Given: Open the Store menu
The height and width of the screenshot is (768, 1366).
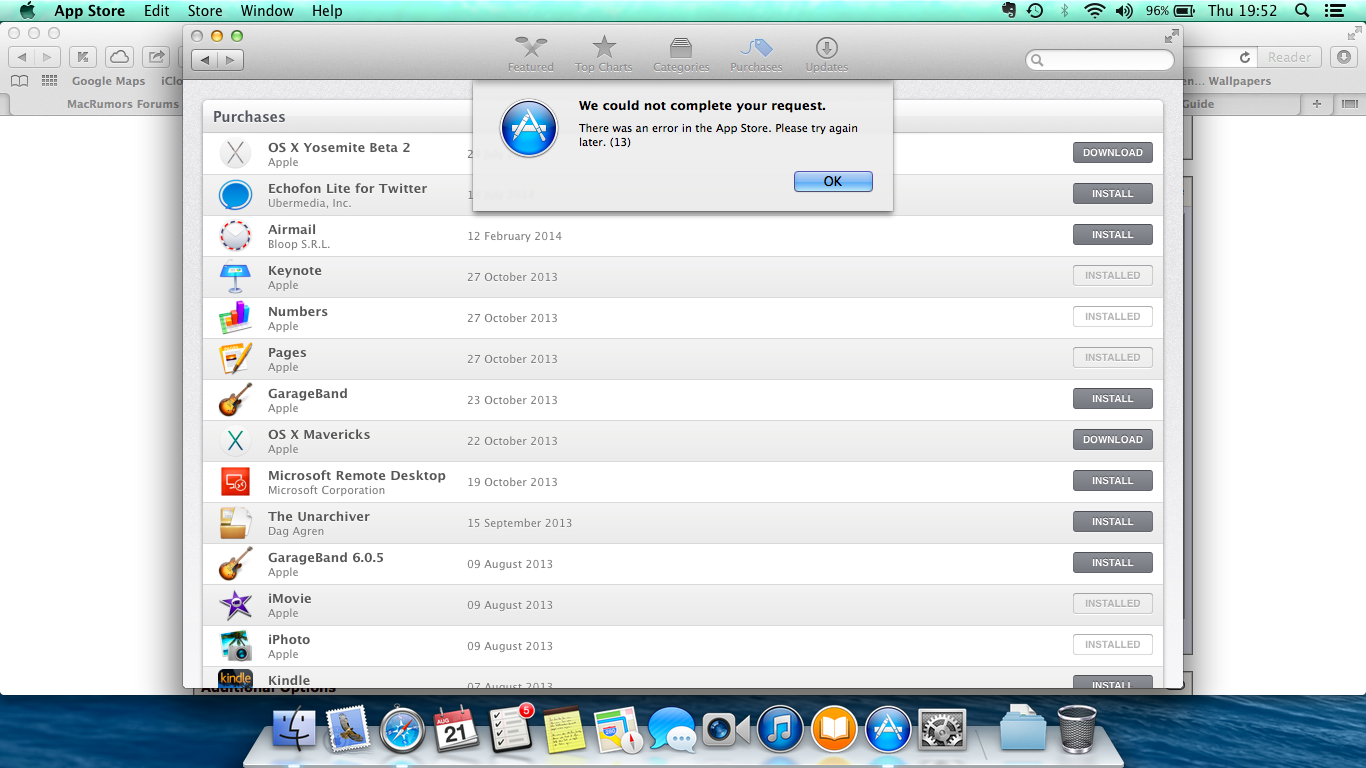Looking at the screenshot, I should [205, 11].
